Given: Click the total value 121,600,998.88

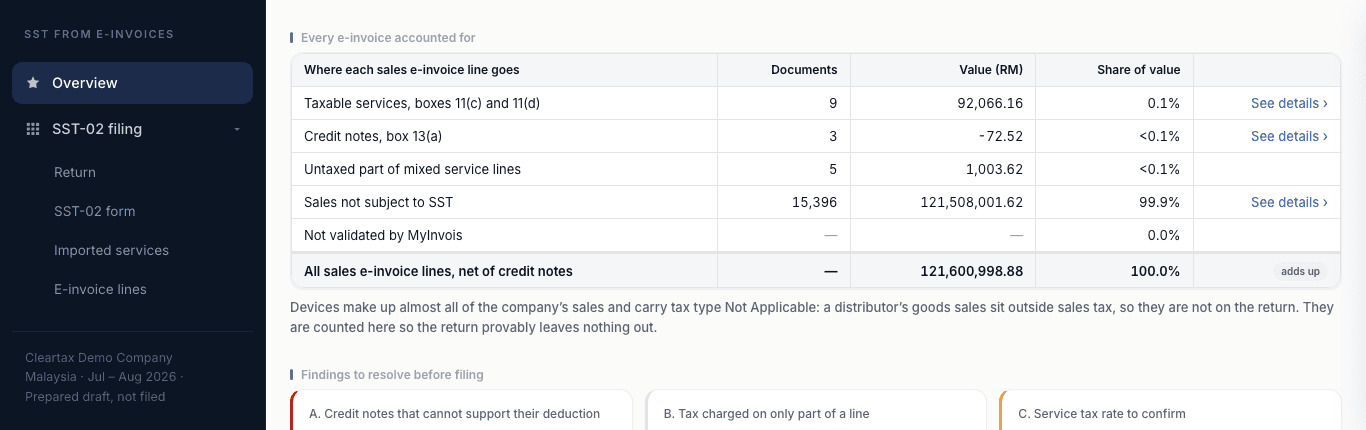Looking at the screenshot, I should pyautogui.click(x=970, y=271).
